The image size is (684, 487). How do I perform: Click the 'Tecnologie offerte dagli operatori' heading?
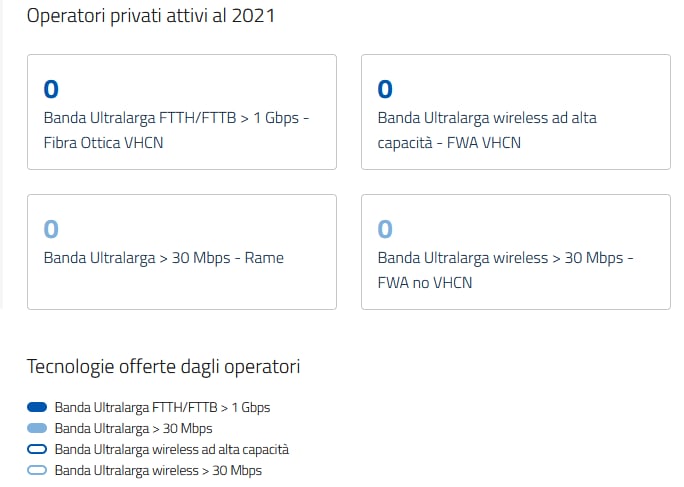click(163, 367)
